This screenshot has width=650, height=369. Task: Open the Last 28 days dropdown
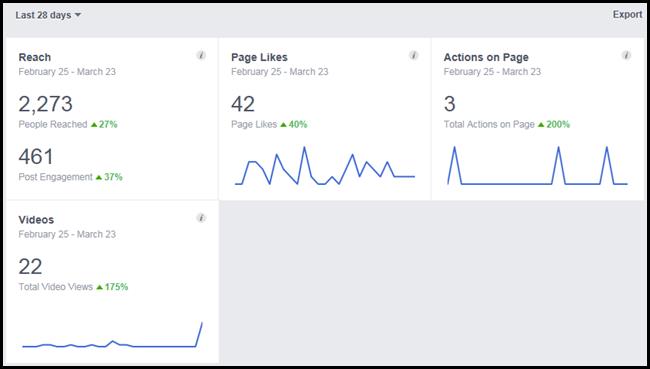(x=48, y=15)
